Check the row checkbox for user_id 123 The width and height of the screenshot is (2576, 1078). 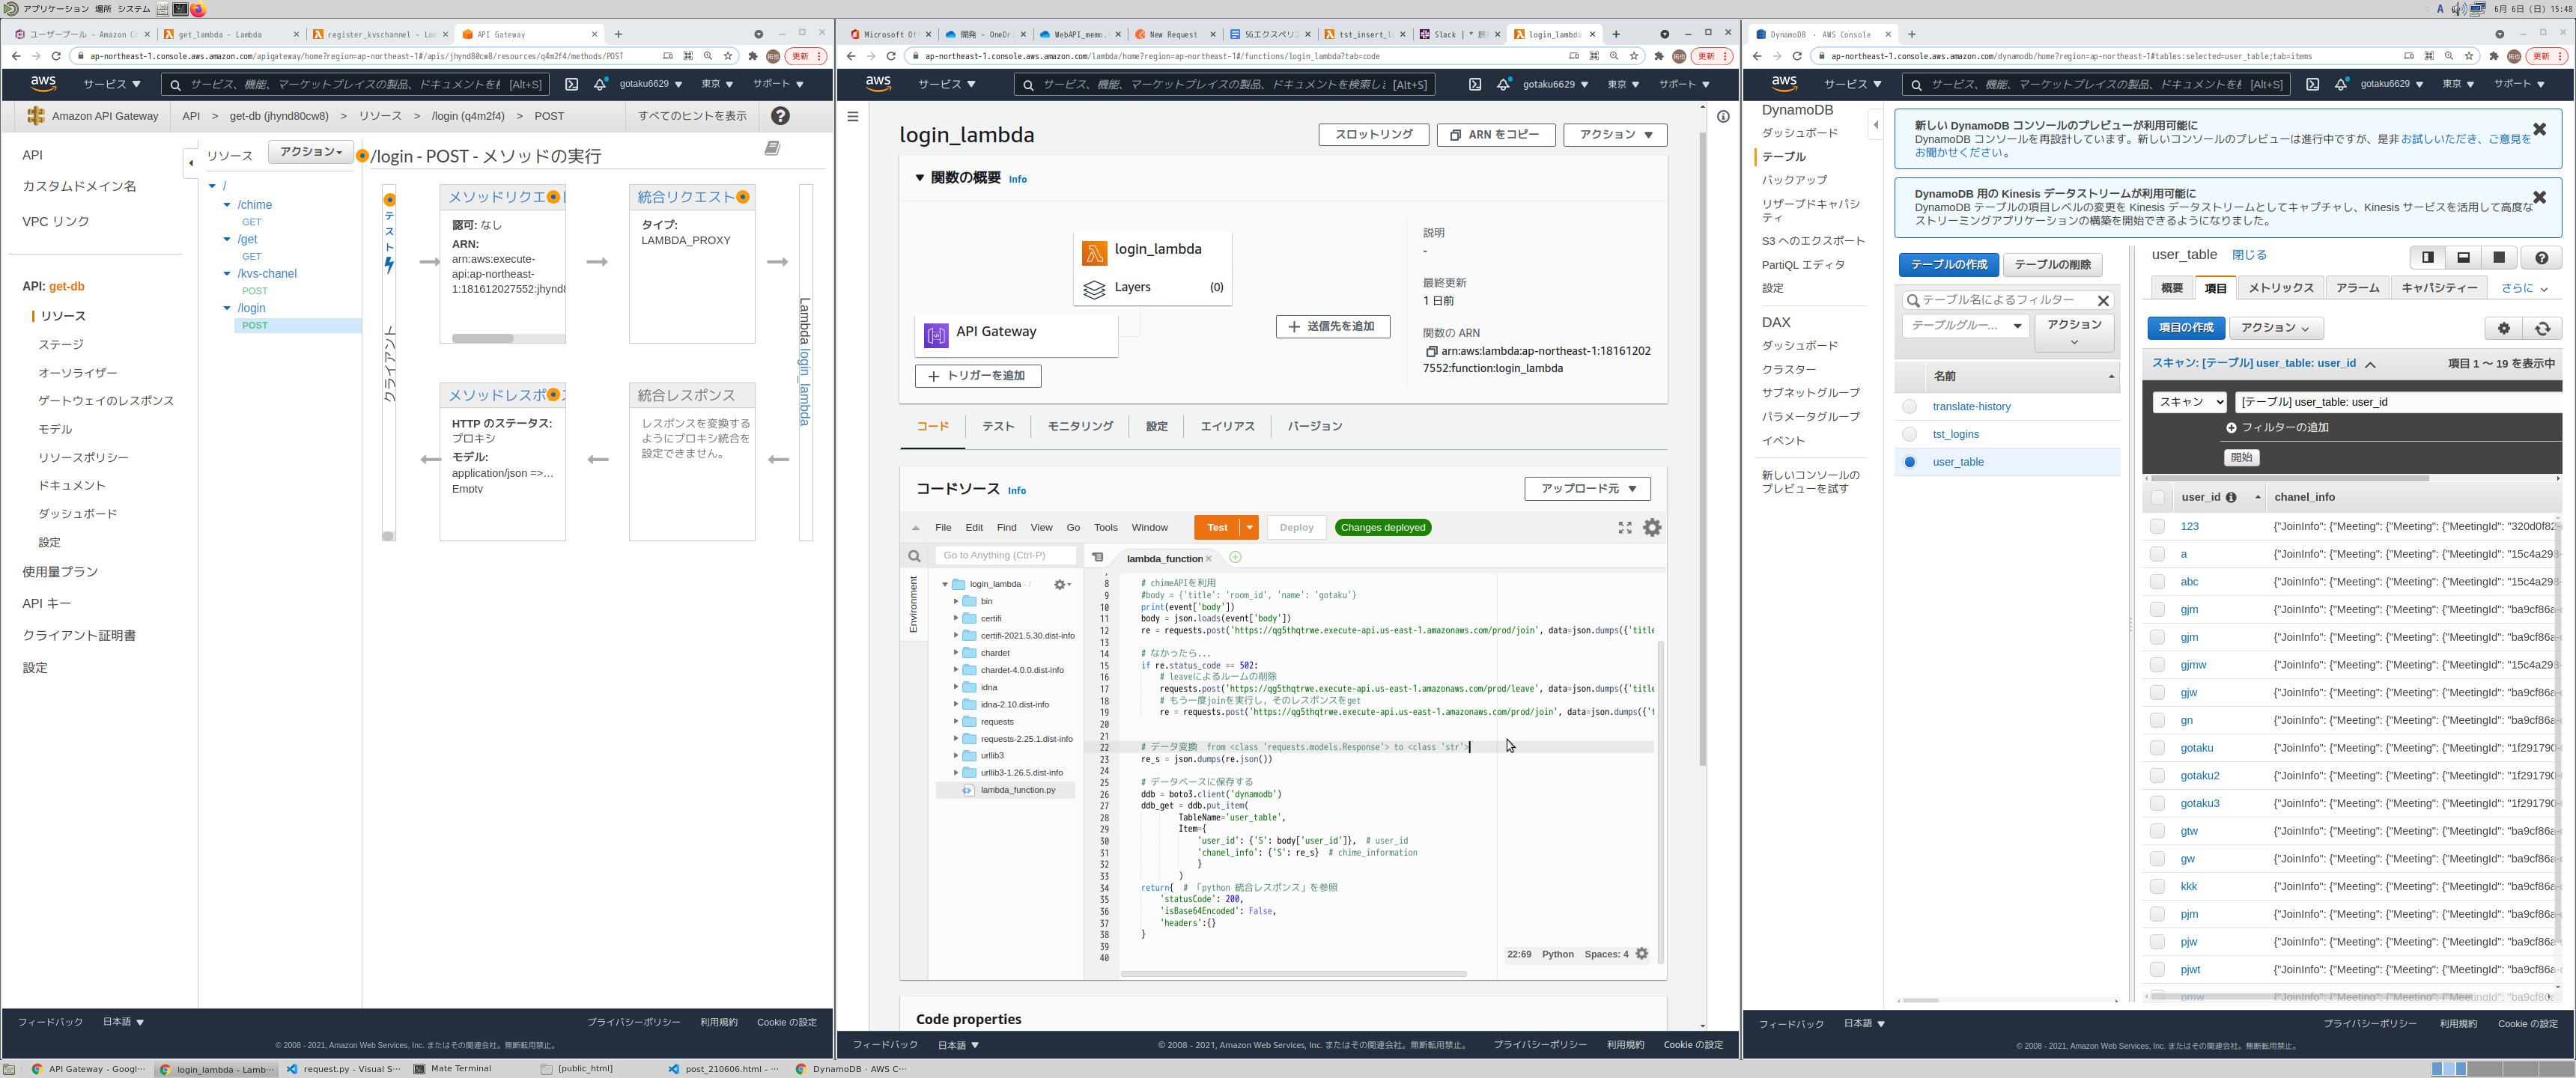(x=2157, y=526)
